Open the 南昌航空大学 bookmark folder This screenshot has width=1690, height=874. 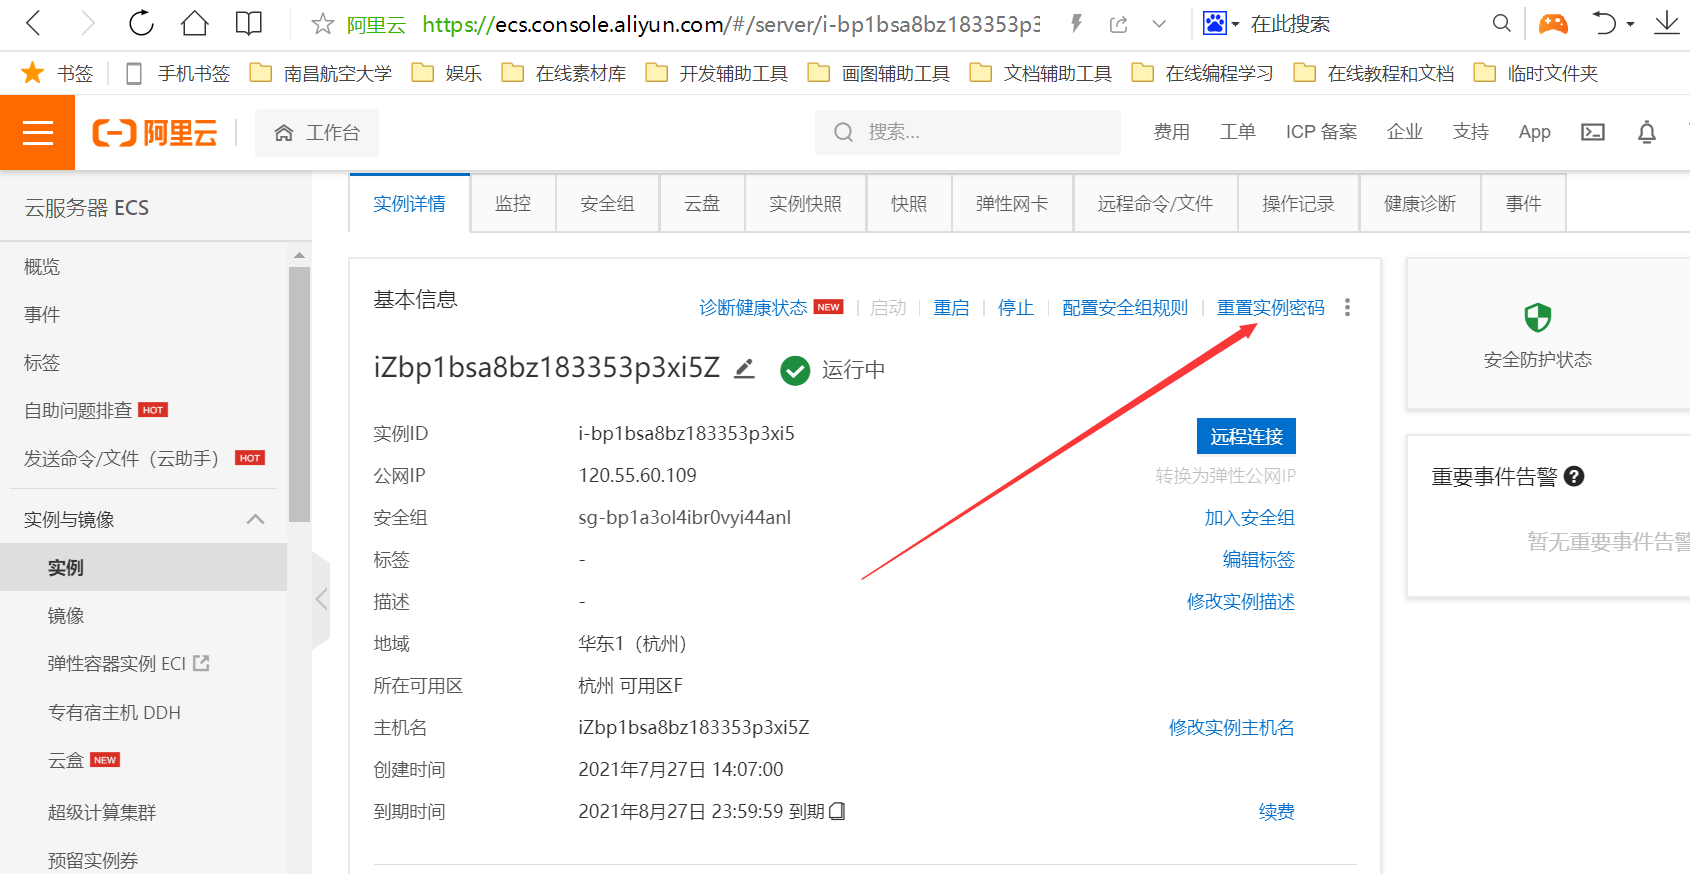point(320,73)
